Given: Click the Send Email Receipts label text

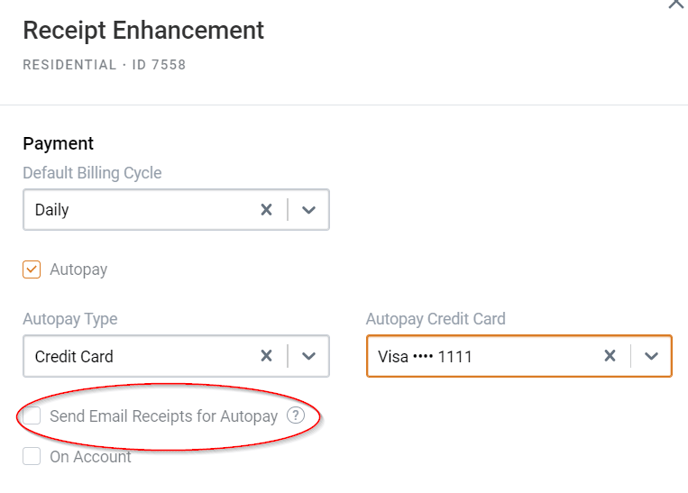Looking at the screenshot, I should tap(164, 416).
